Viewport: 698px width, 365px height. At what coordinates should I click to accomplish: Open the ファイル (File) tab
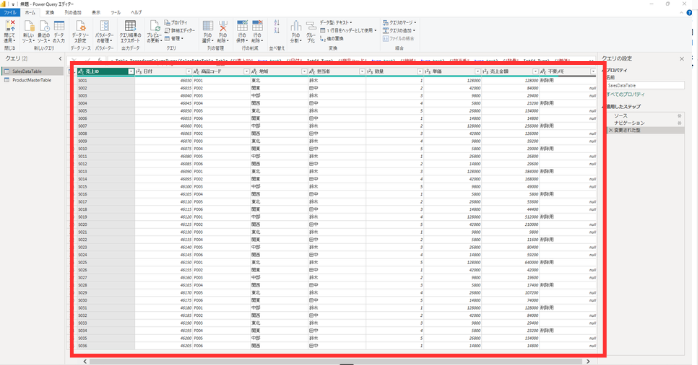tap(10, 12)
